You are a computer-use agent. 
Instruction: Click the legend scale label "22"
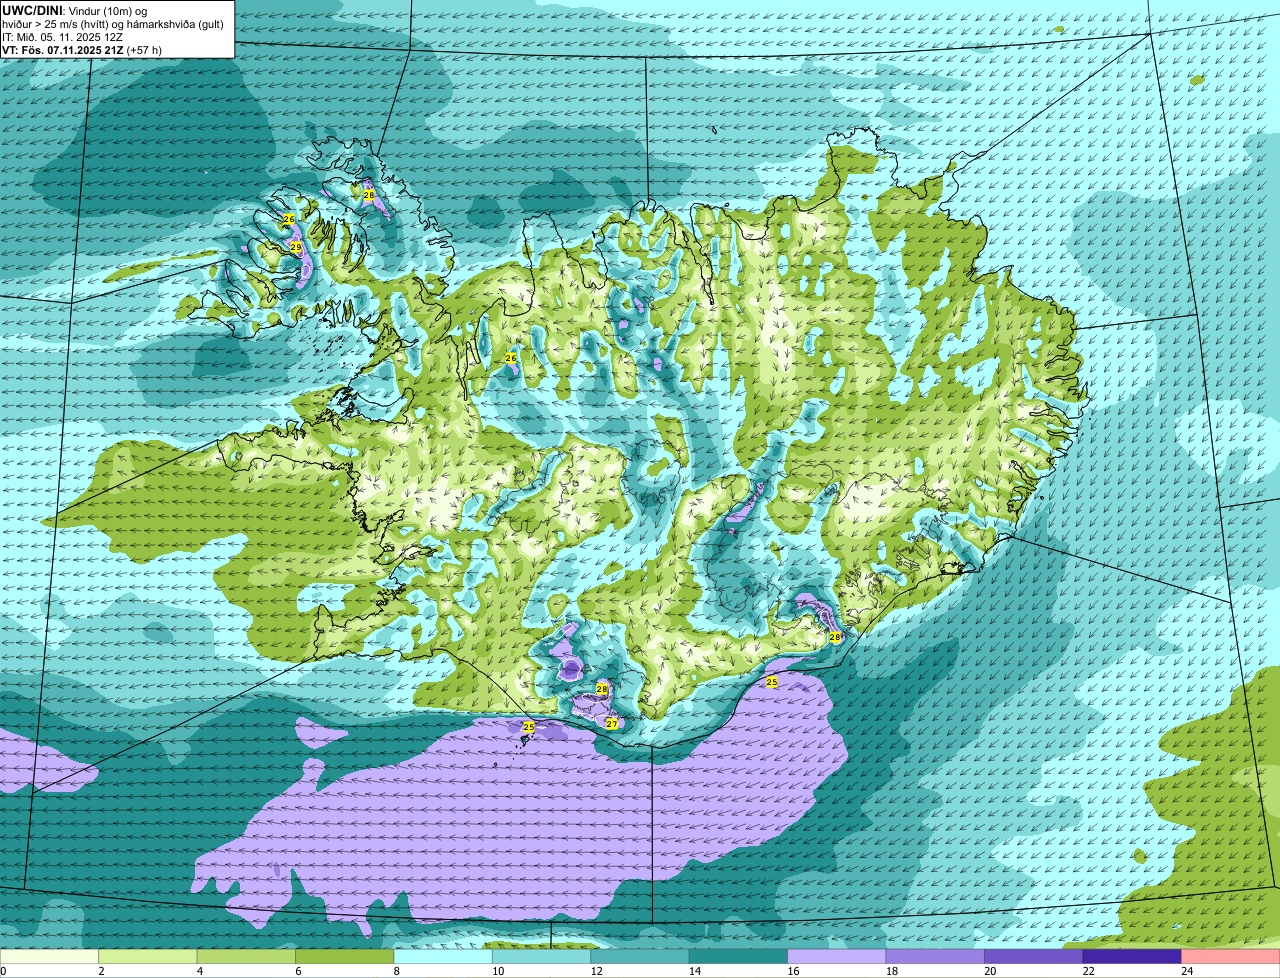click(1088, 971)
